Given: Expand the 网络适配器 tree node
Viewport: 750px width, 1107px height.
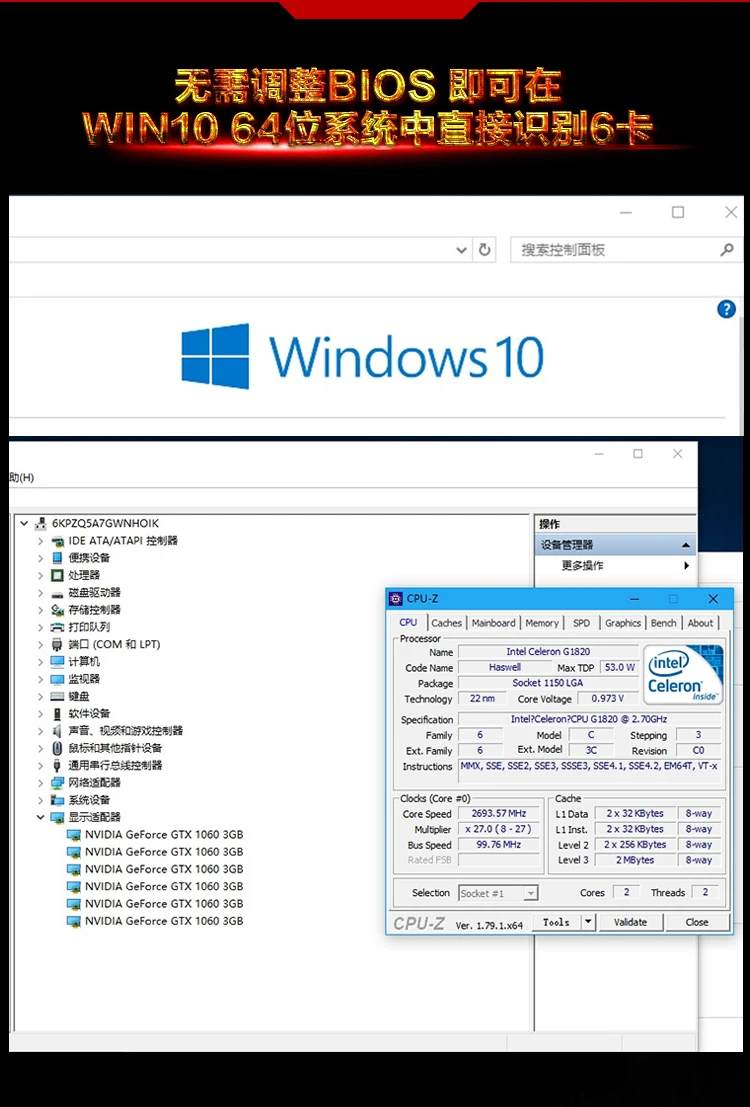Looking at the screenshot, I should tap(40, 783).
